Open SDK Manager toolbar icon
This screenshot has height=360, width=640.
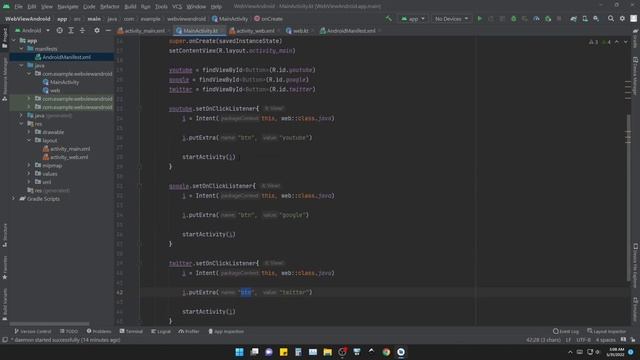(x=596, y=19)
